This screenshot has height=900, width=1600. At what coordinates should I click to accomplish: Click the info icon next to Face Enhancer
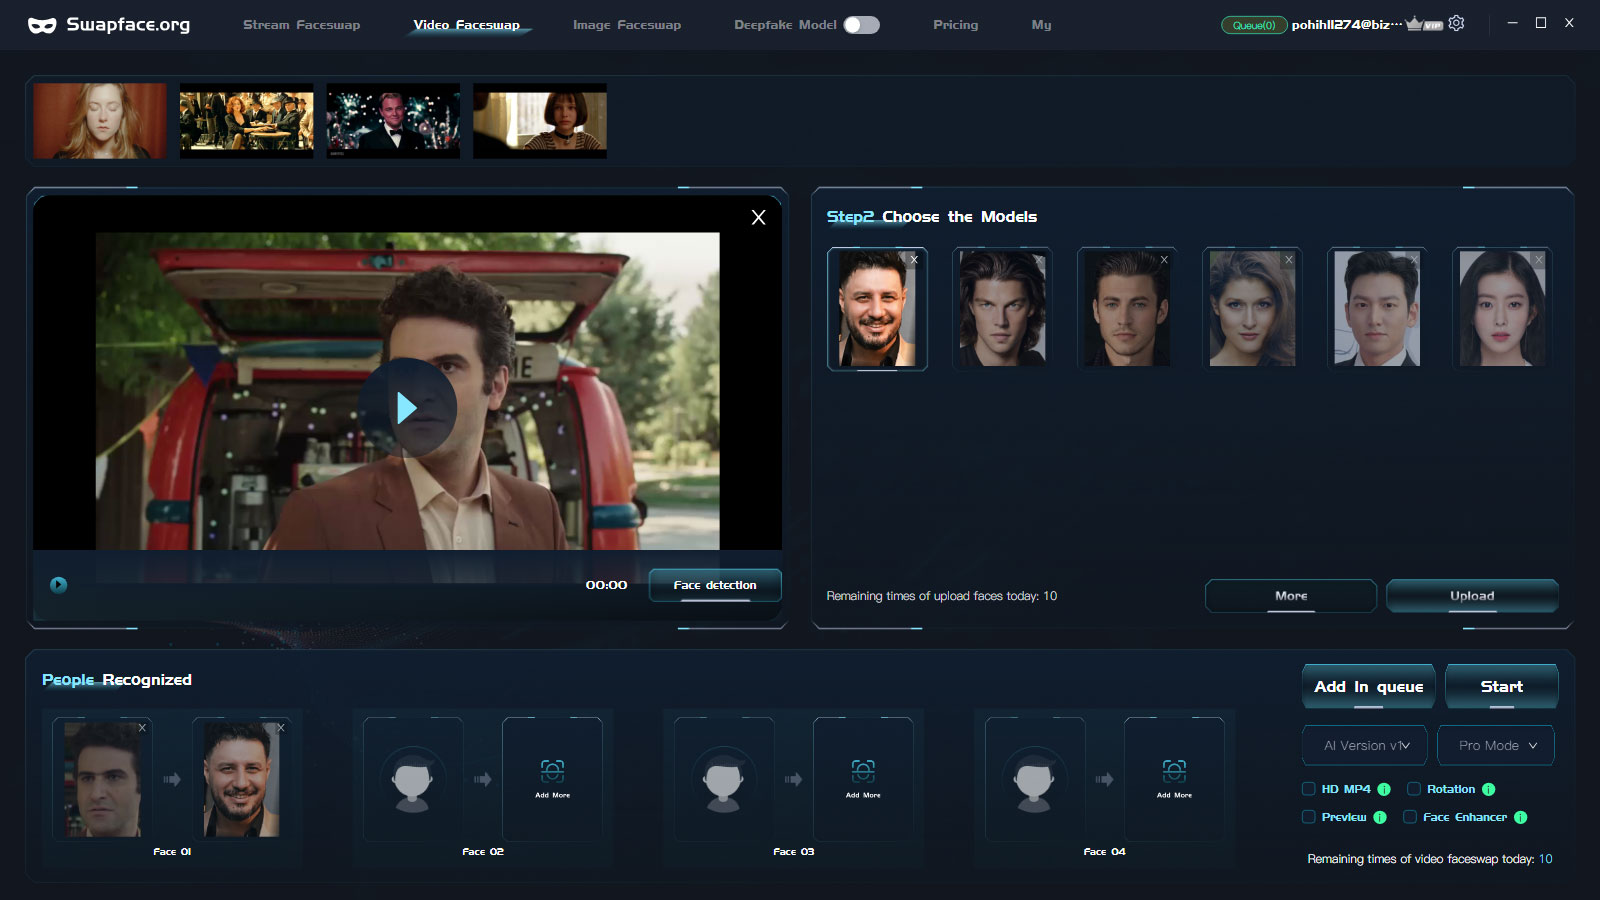pyautogui.click(x=1520, y=817)
